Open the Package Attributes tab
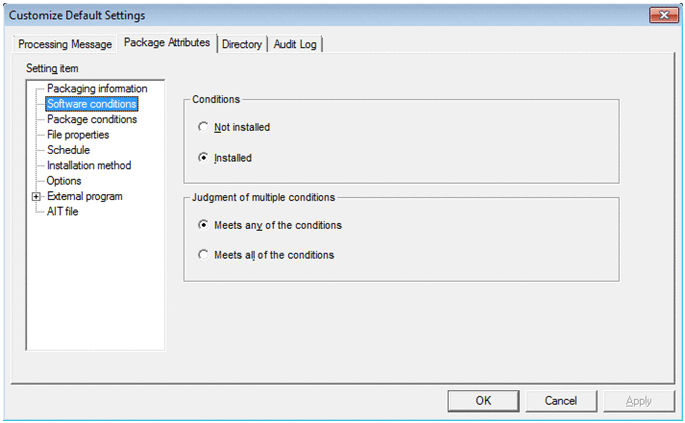Screen dimensions: 685x423 click(x=166, y=43)
